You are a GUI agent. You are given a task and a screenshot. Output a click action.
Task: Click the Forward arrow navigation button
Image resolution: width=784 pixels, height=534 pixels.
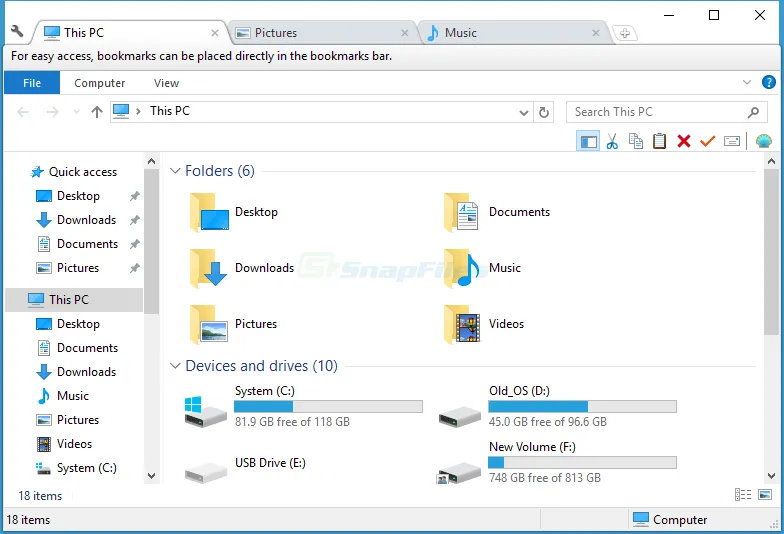coord(52,112)
